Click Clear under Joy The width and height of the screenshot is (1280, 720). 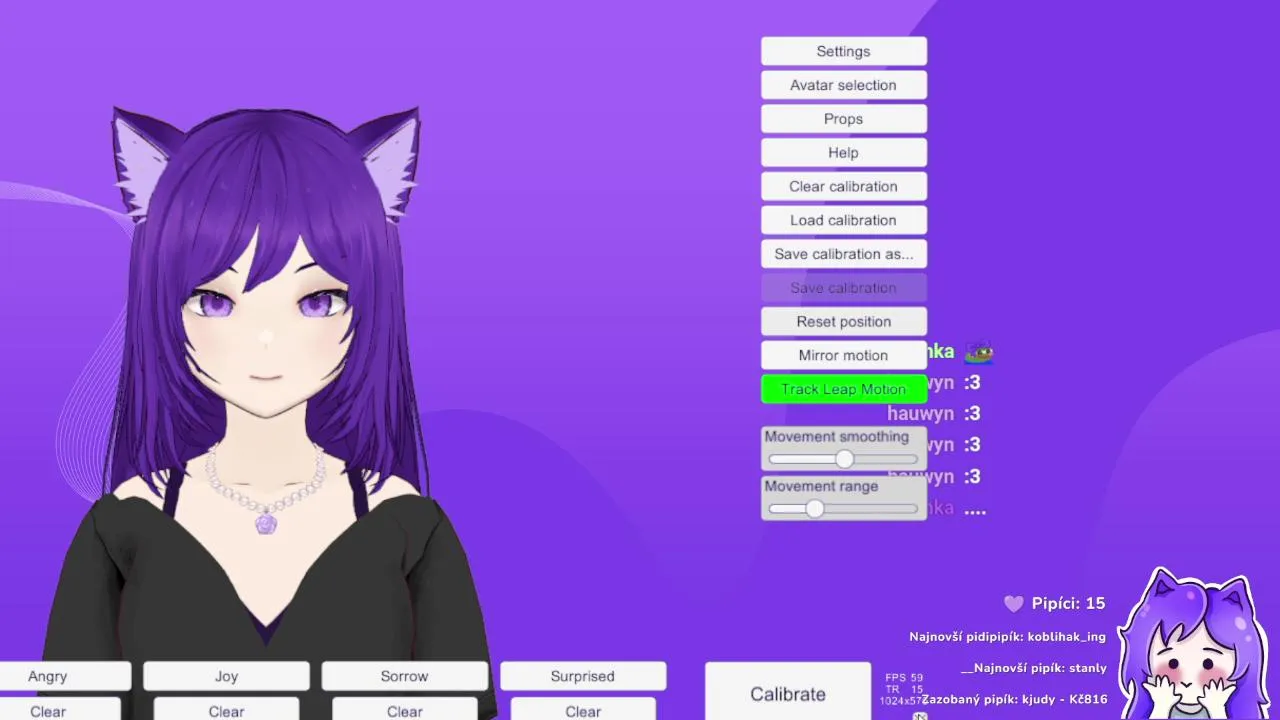[x=226, y=709]
